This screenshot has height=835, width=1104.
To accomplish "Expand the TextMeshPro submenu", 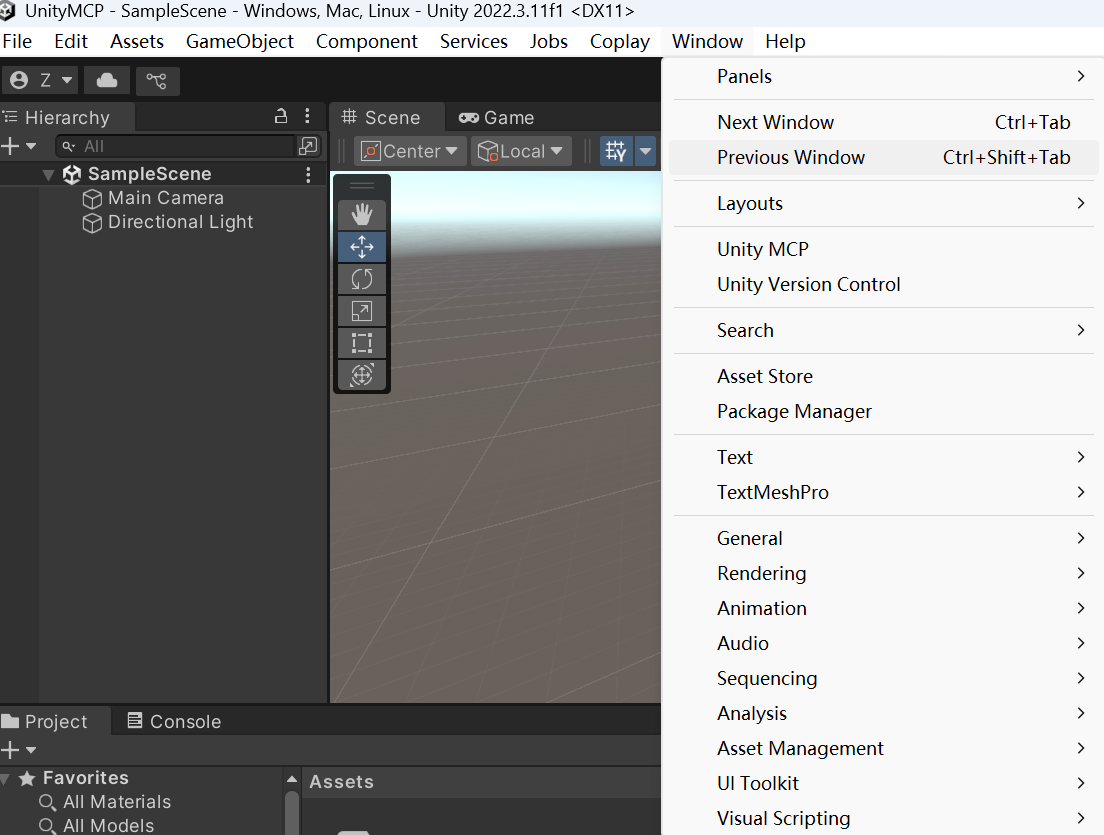I will [x=883, y=492].
